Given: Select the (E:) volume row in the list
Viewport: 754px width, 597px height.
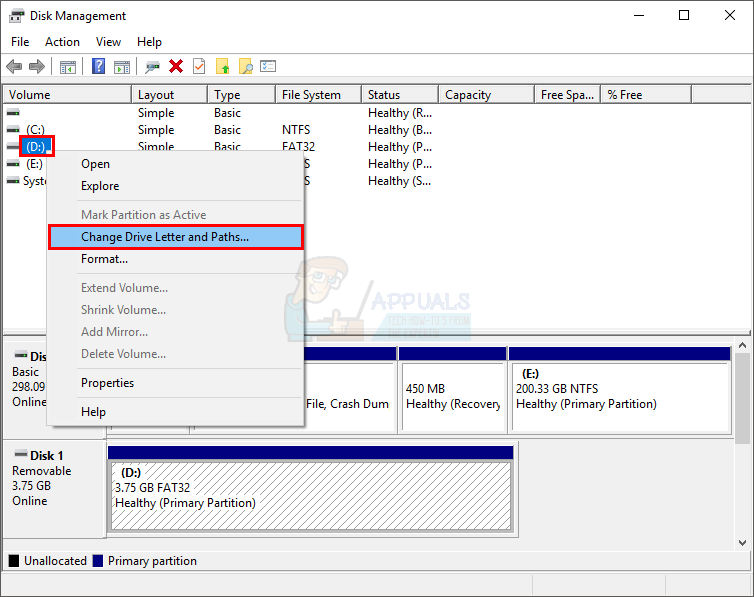Looking at the screenshot, I should tap(34, 164).
